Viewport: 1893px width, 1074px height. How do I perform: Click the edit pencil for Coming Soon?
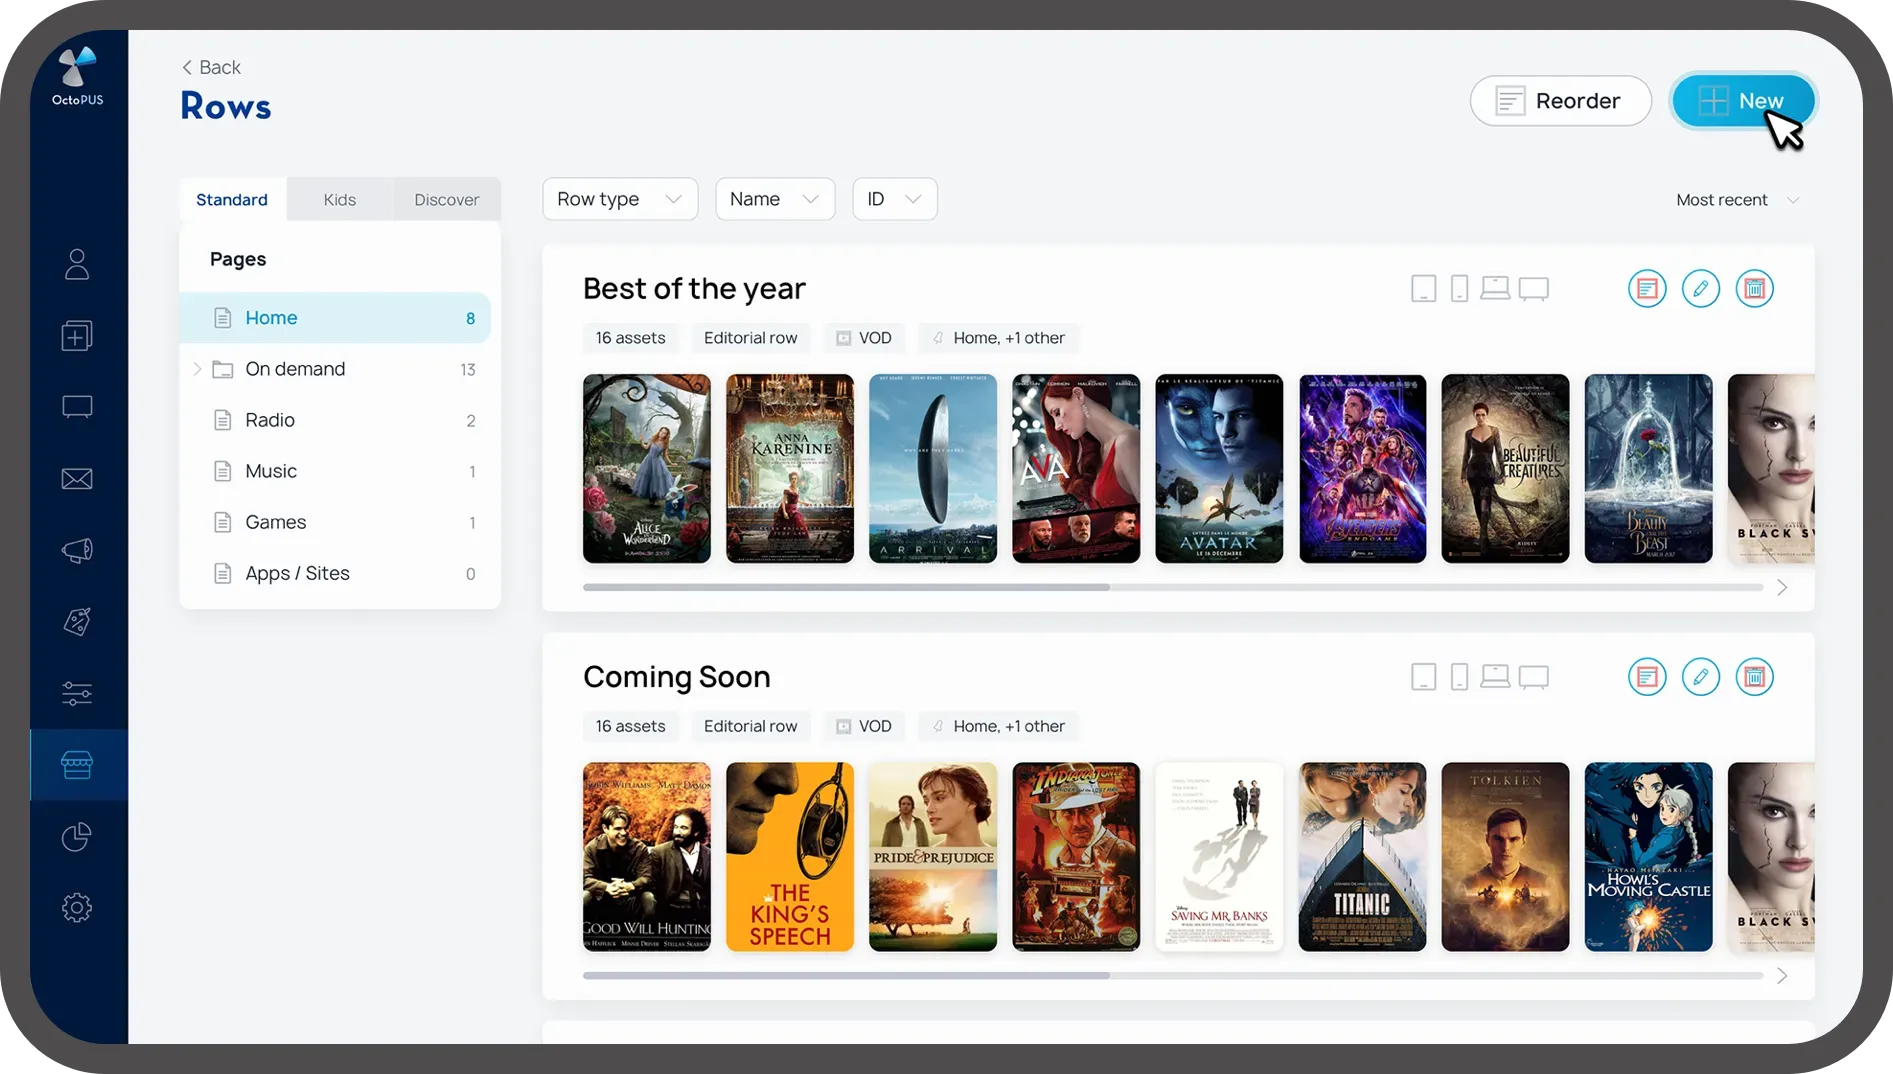1701,677
